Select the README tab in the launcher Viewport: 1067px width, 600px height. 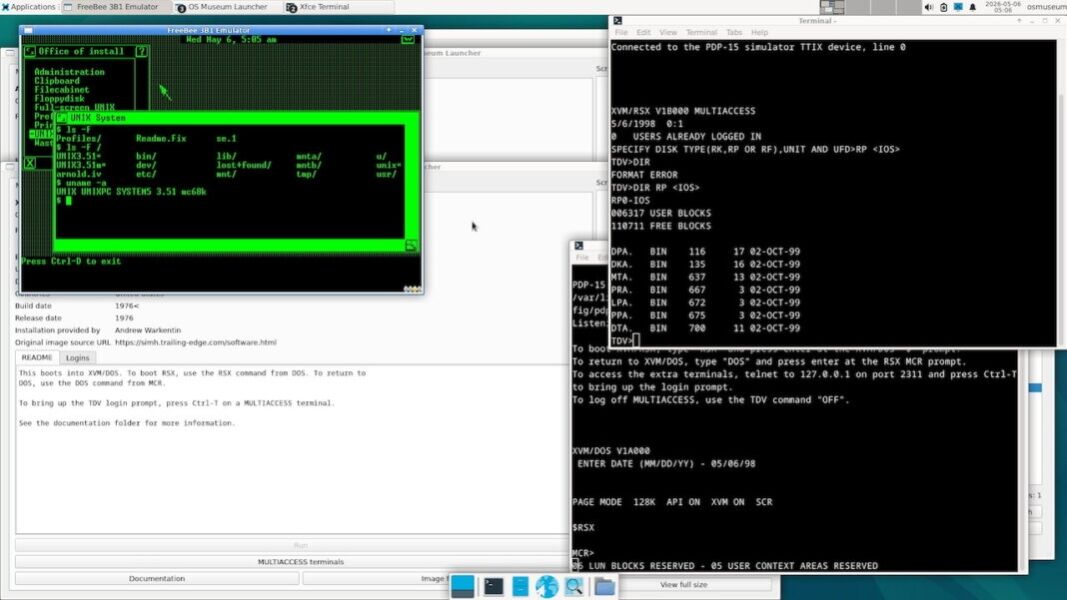(37, 358)
